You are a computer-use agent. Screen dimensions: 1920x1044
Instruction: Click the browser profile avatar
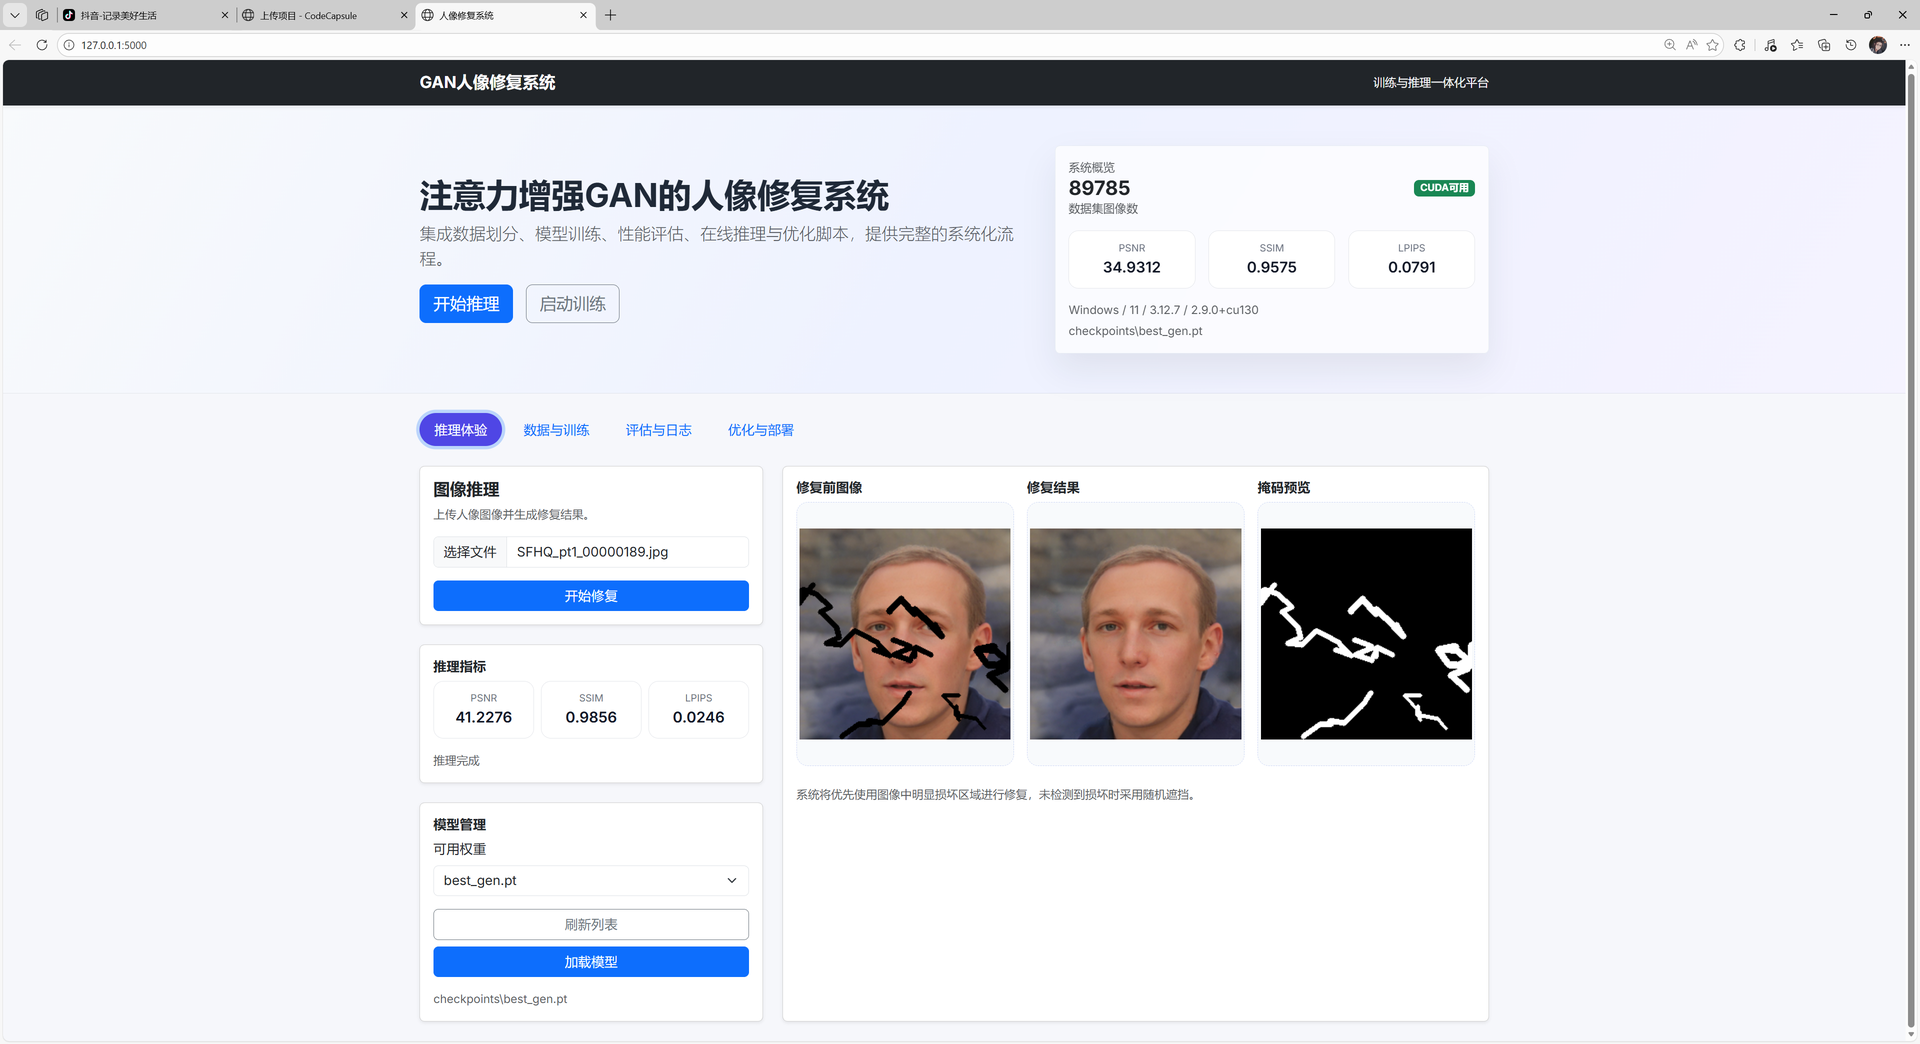[x=1877, y=45]
